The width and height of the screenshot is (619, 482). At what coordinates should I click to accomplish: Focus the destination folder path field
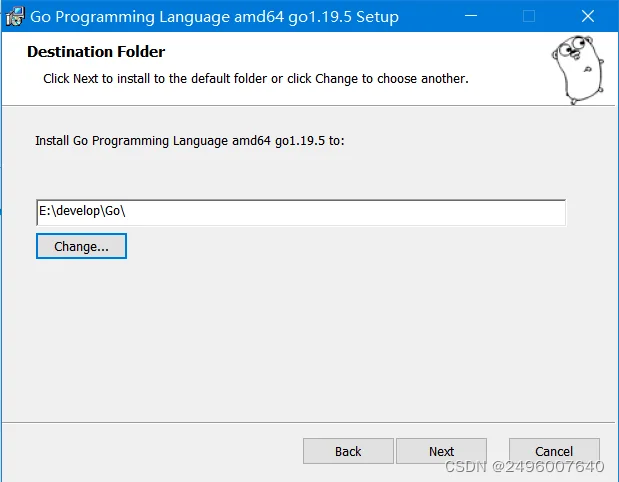tap(301, 212)
